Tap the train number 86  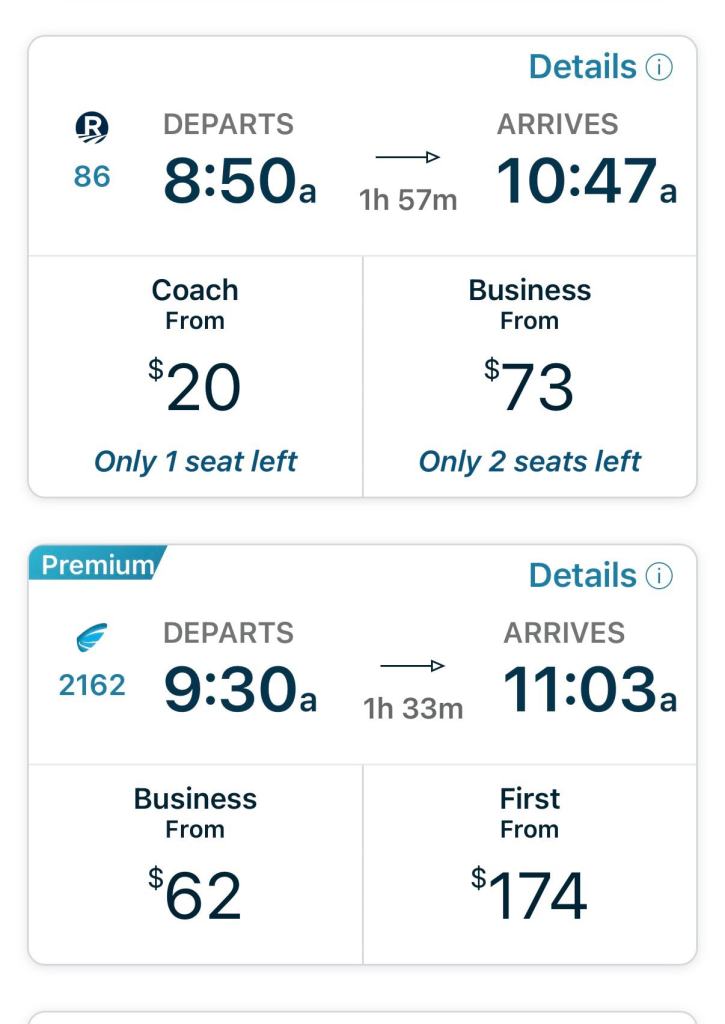point(93,178)
